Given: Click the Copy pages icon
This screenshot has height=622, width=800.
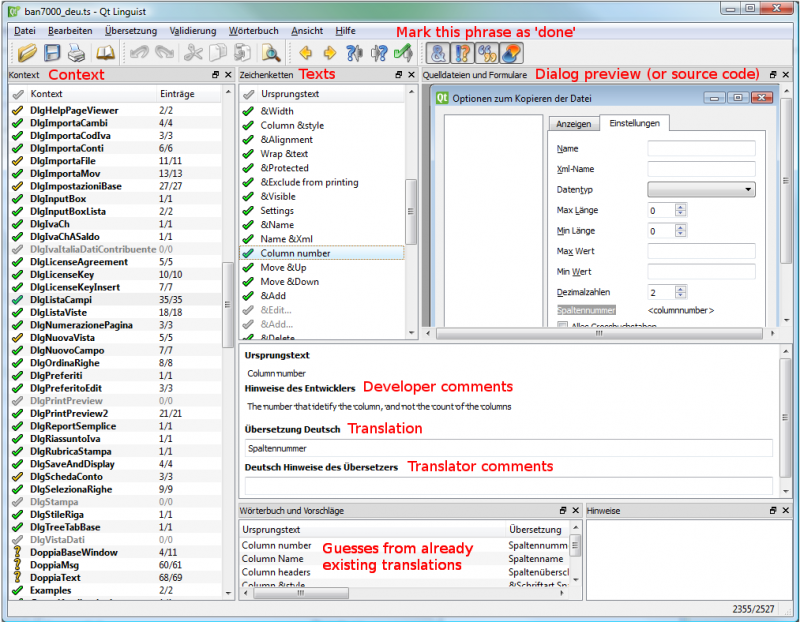Looking at the screenshot, I should (x=218, y=53).
